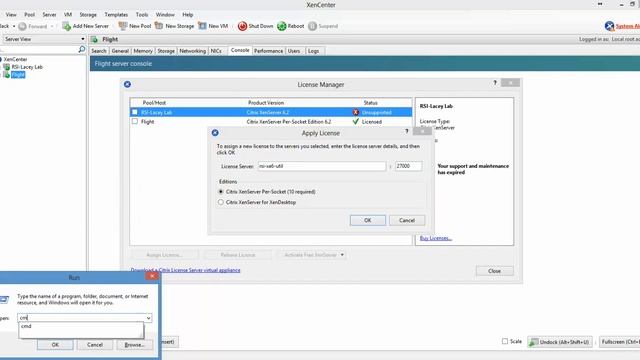Click the License Server name input field

[x=322, y=166]
